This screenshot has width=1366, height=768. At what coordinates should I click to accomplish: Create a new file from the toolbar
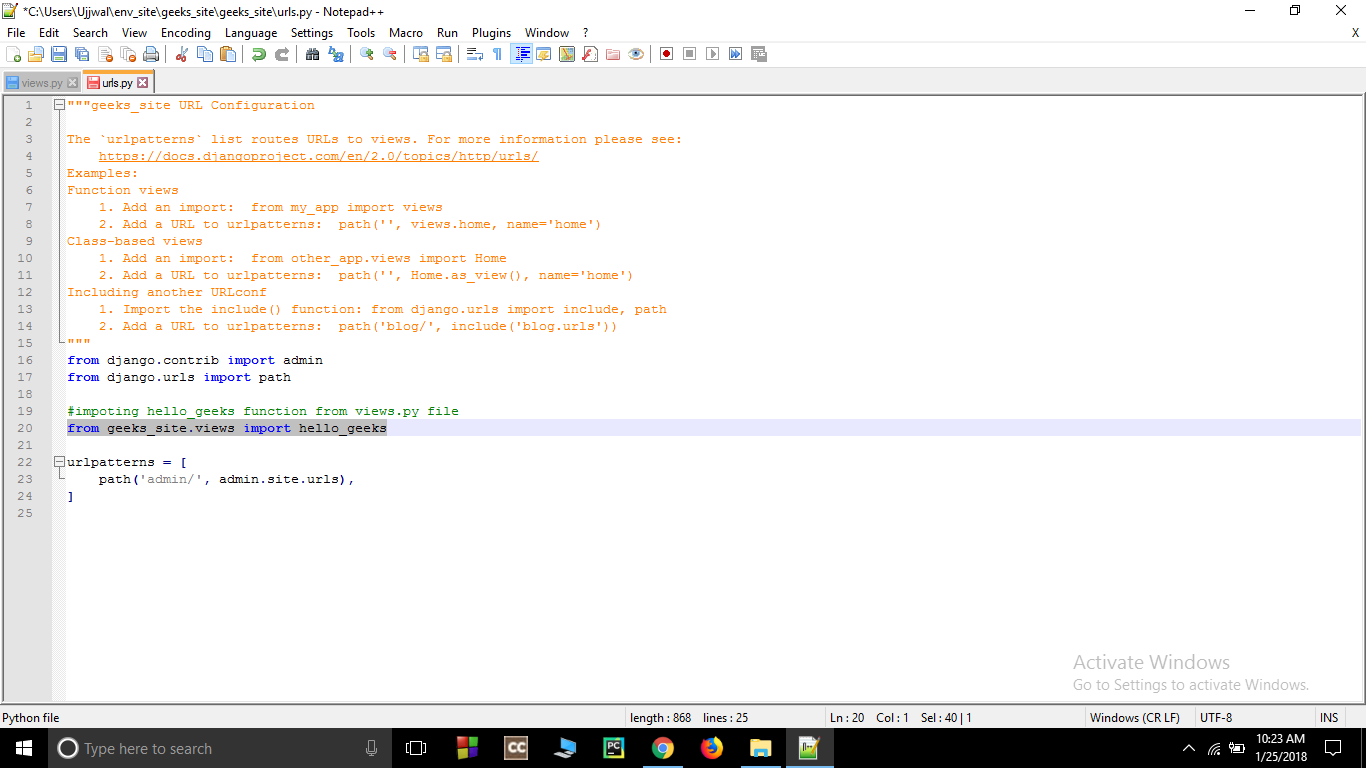tap(13, 54)
